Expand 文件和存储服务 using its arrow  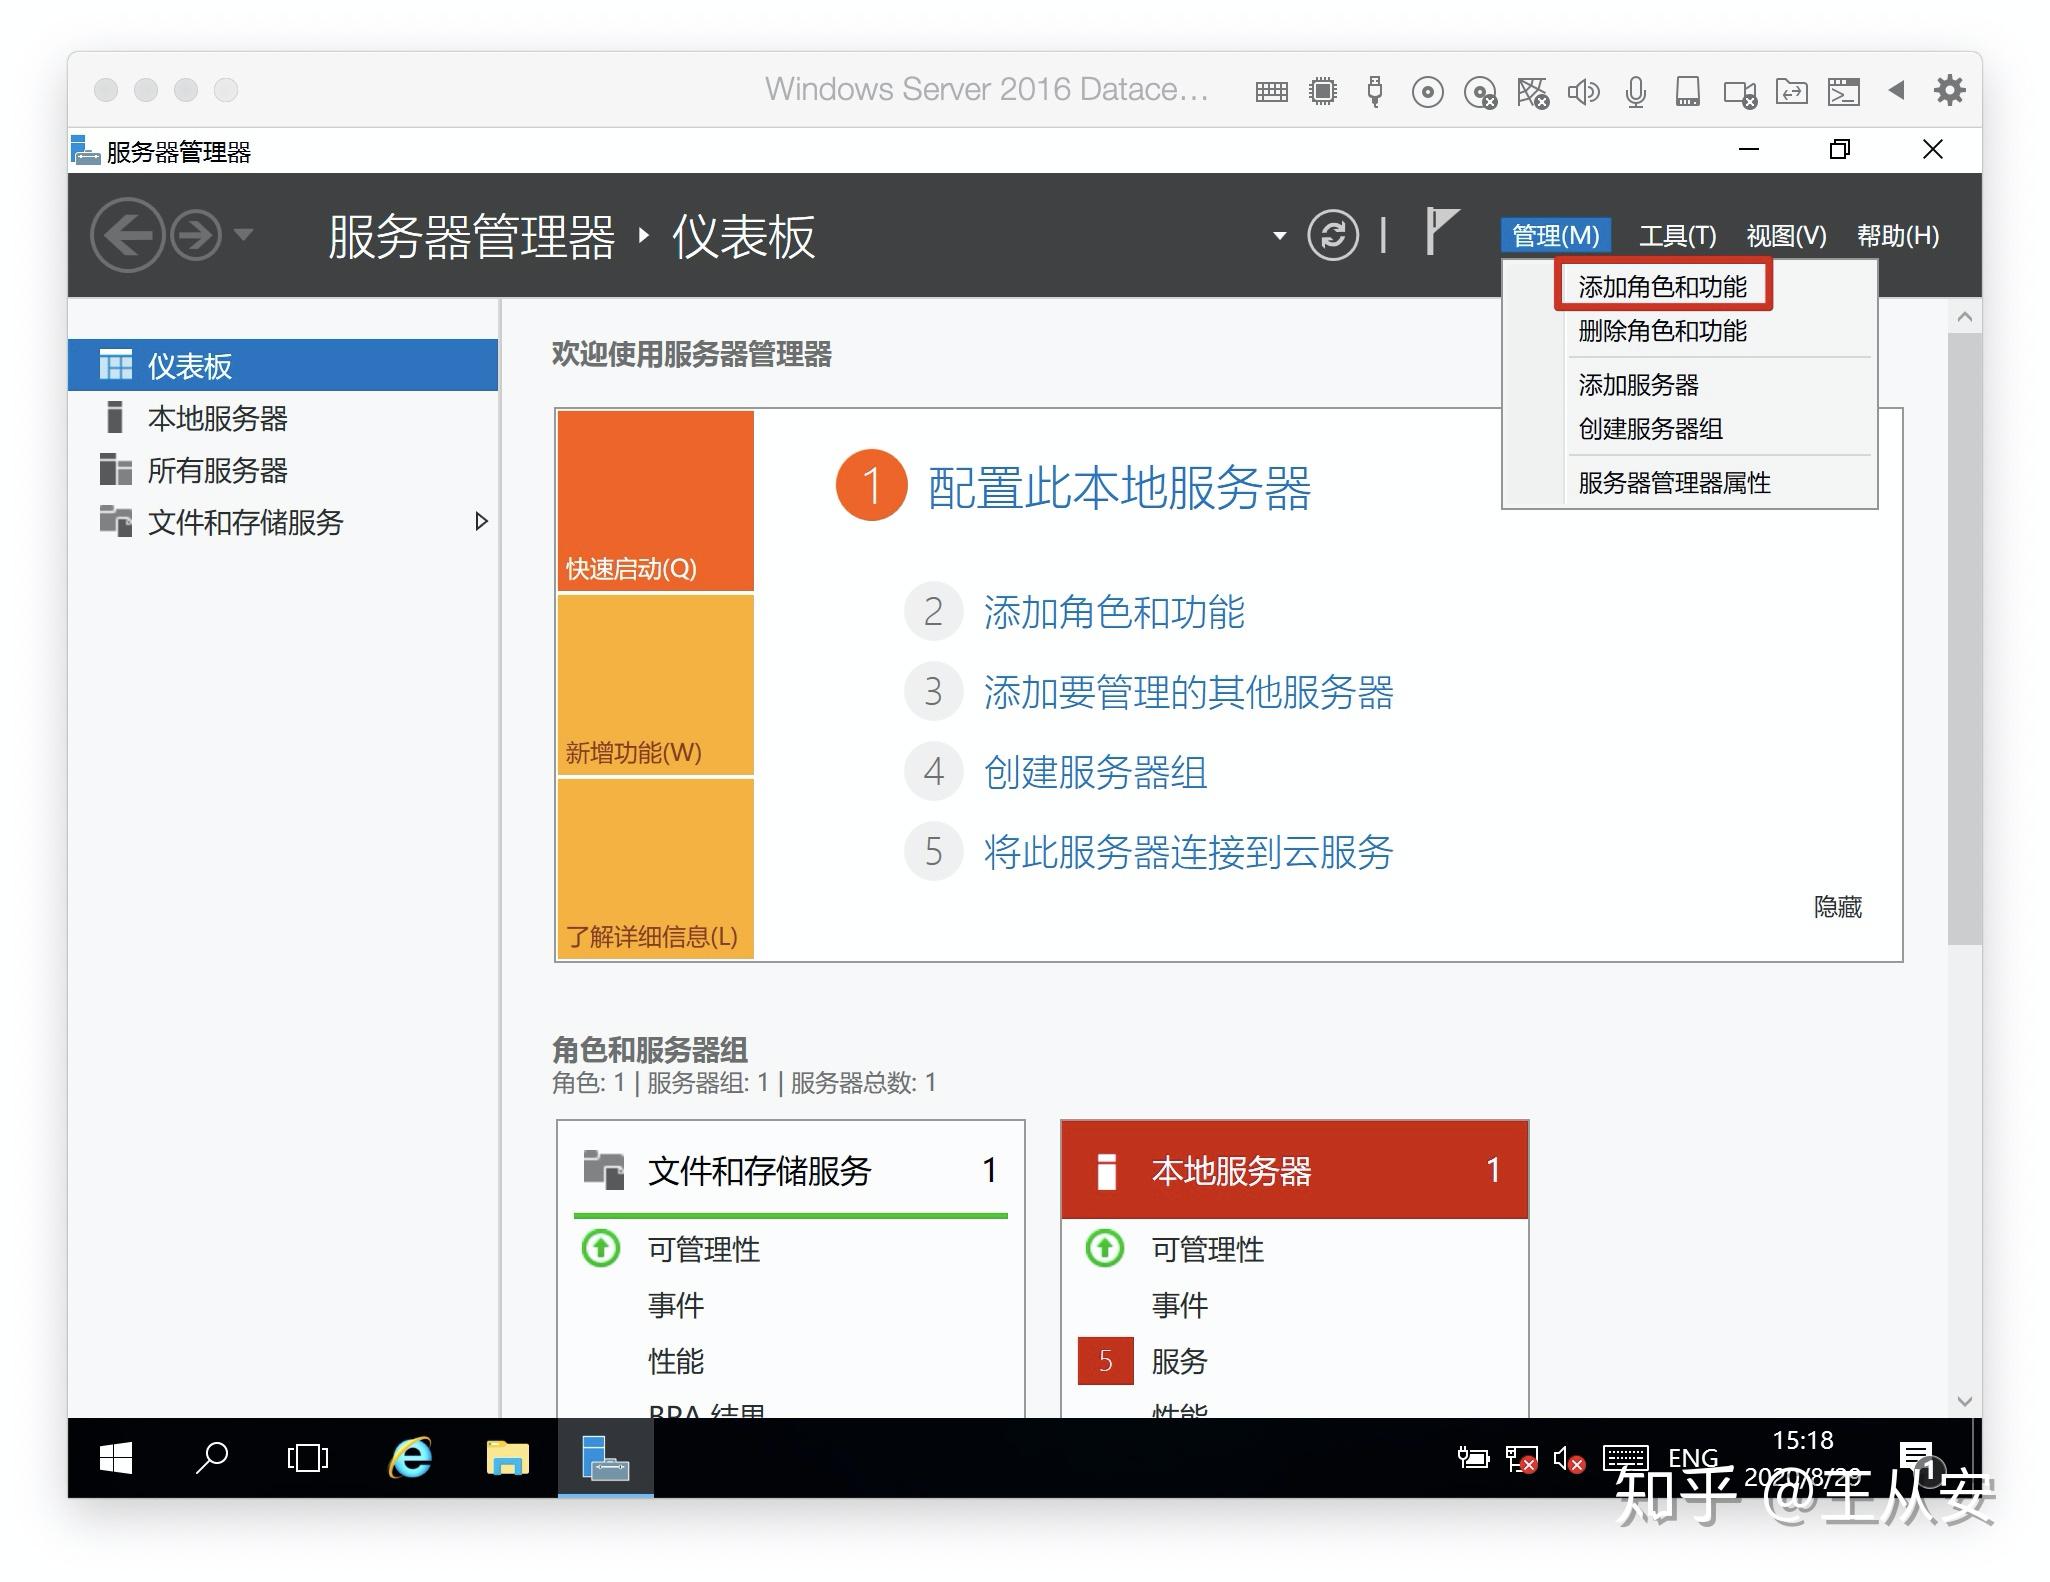[482, 521]
